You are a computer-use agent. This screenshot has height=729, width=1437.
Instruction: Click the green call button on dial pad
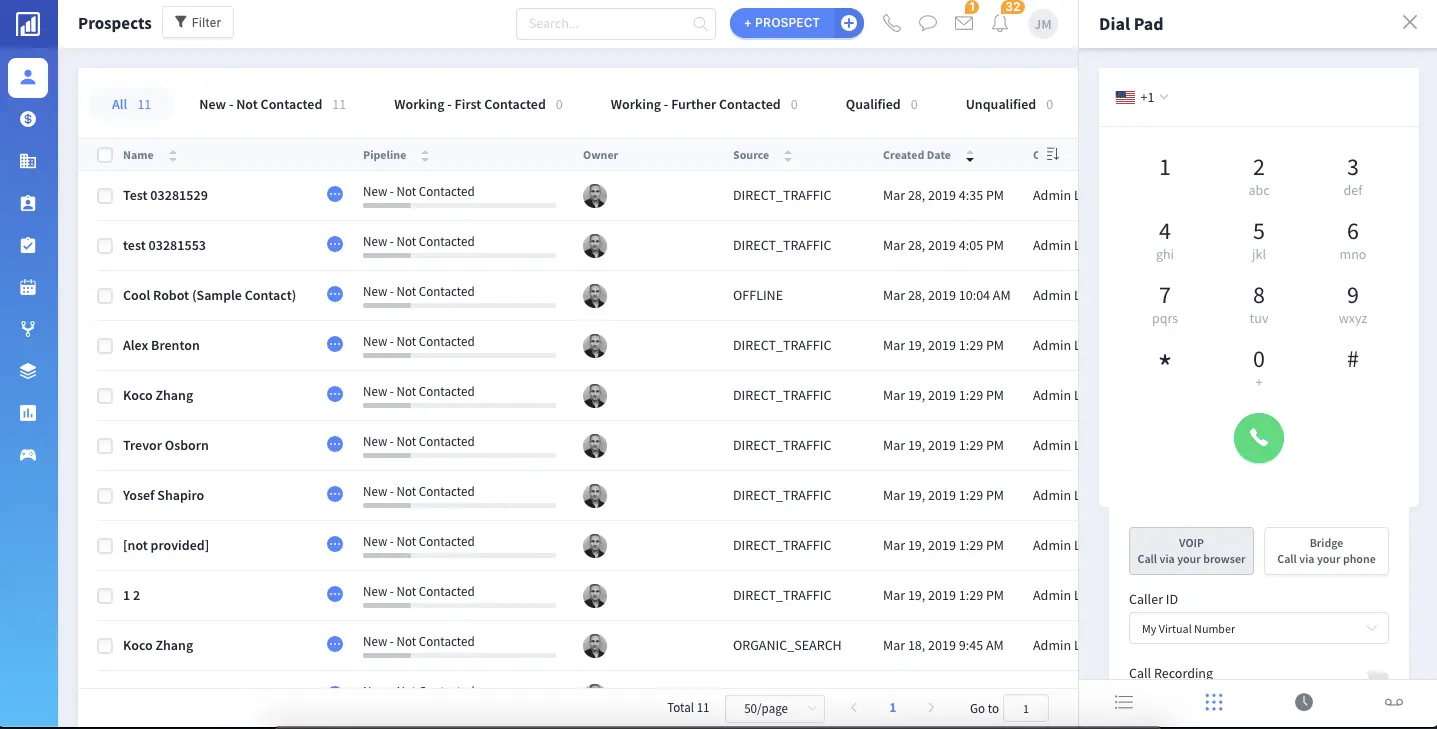click(1258, 438)
